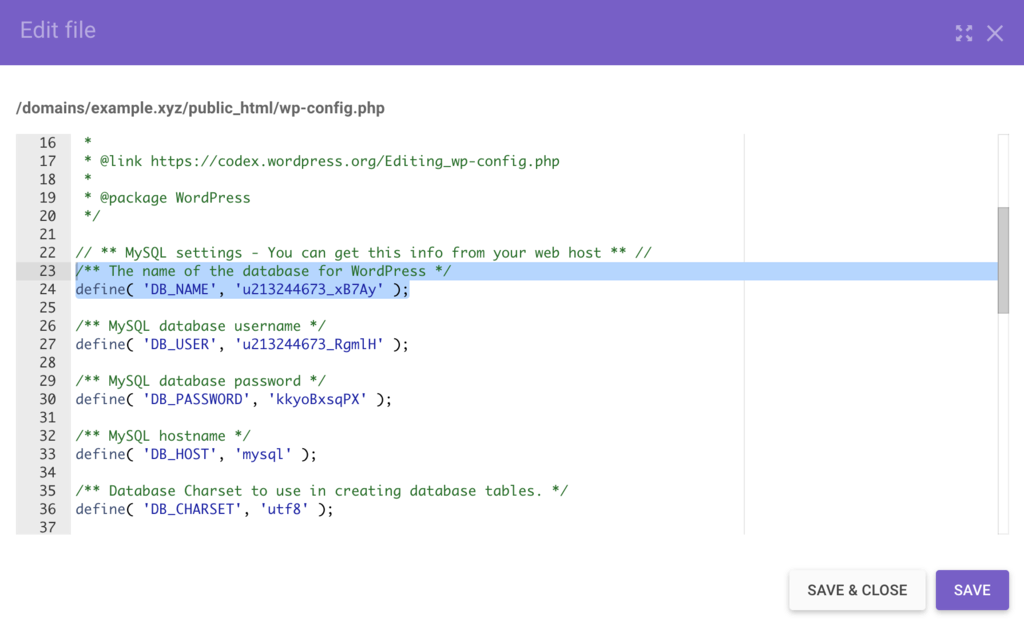The width and height of the screenshot is (1024, 625).
Task: Click 'The name of the database' comment
Action: pyautogui.click(x=263, y=271)
